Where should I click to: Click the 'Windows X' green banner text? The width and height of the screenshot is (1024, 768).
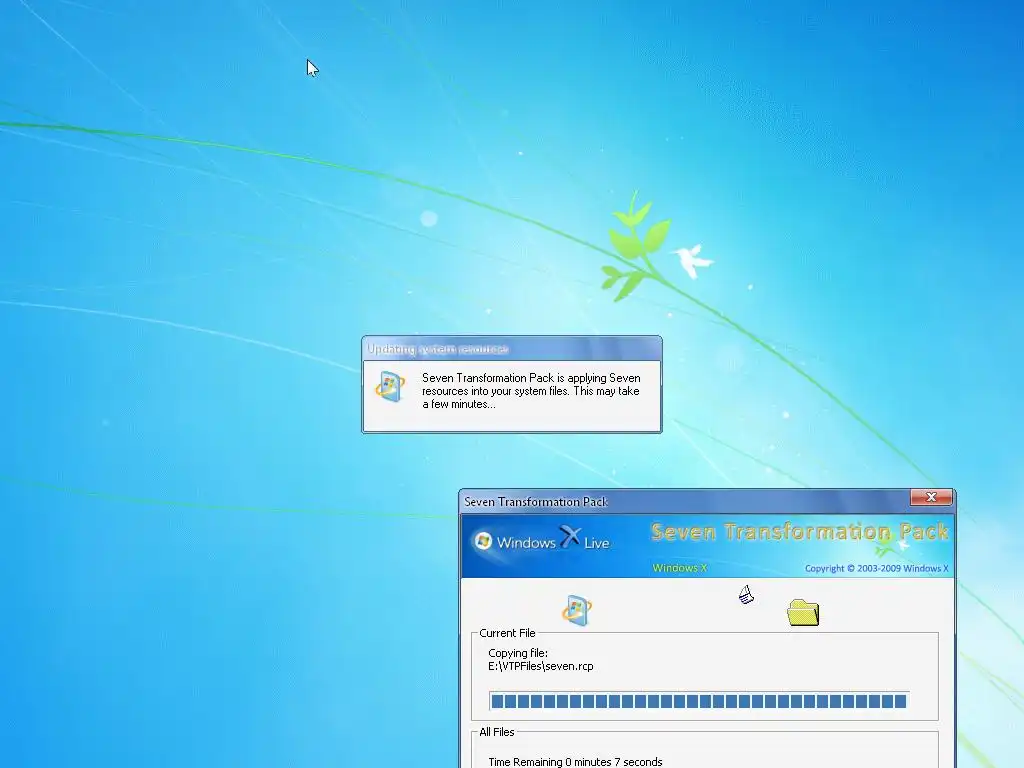[x=680, y=568]
